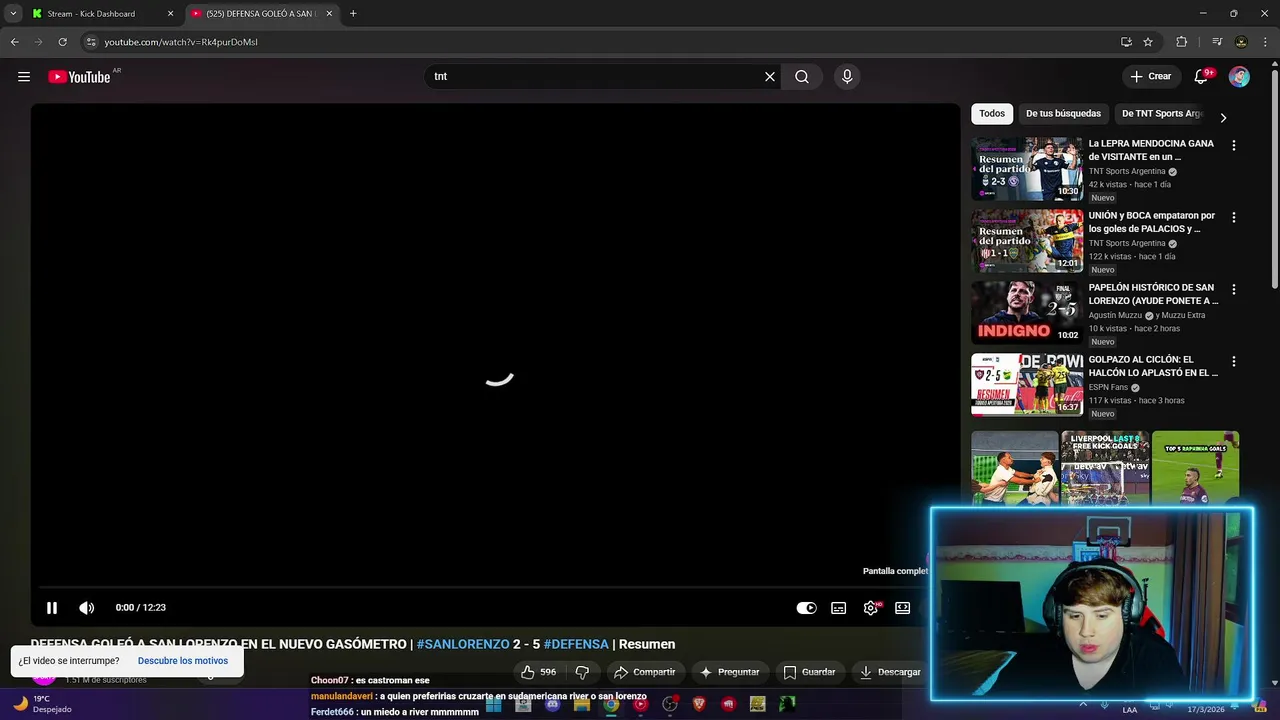This screenshot has height=720, width=1280.
Task: Show more filter chips with the arrow
Action: click(1223, 117)
